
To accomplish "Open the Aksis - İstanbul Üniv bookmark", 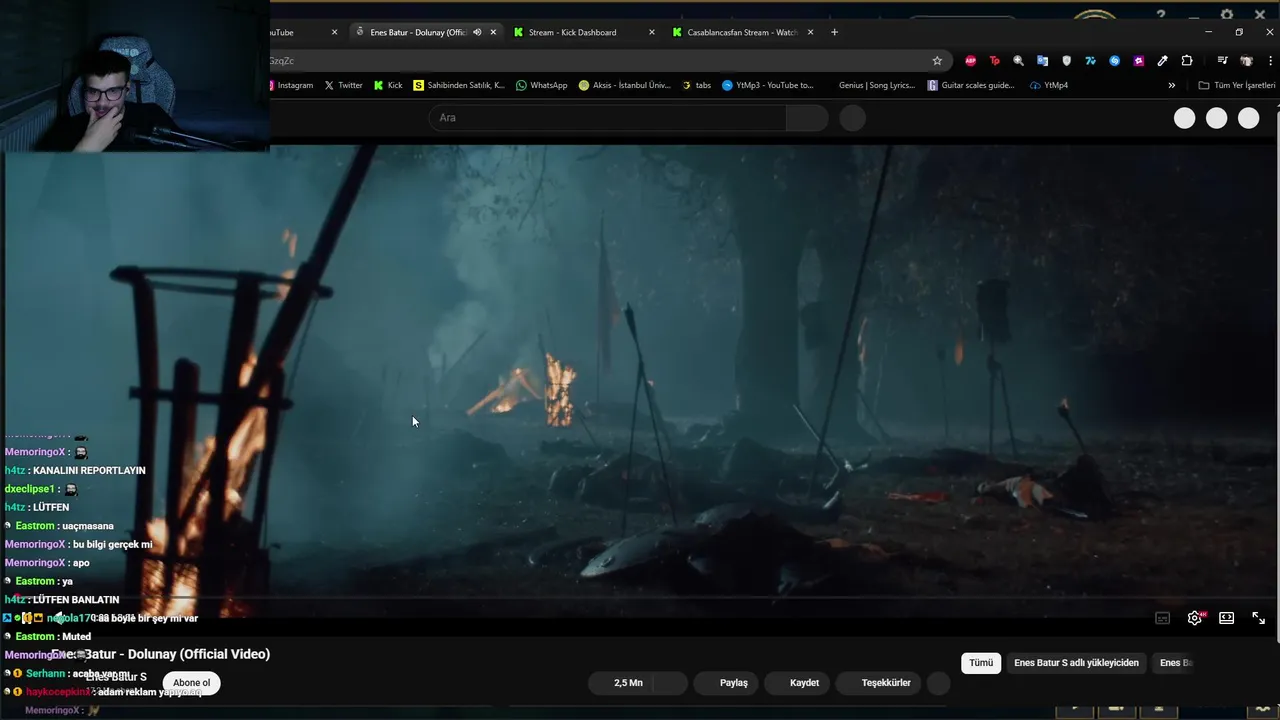I will coord(624,85).
